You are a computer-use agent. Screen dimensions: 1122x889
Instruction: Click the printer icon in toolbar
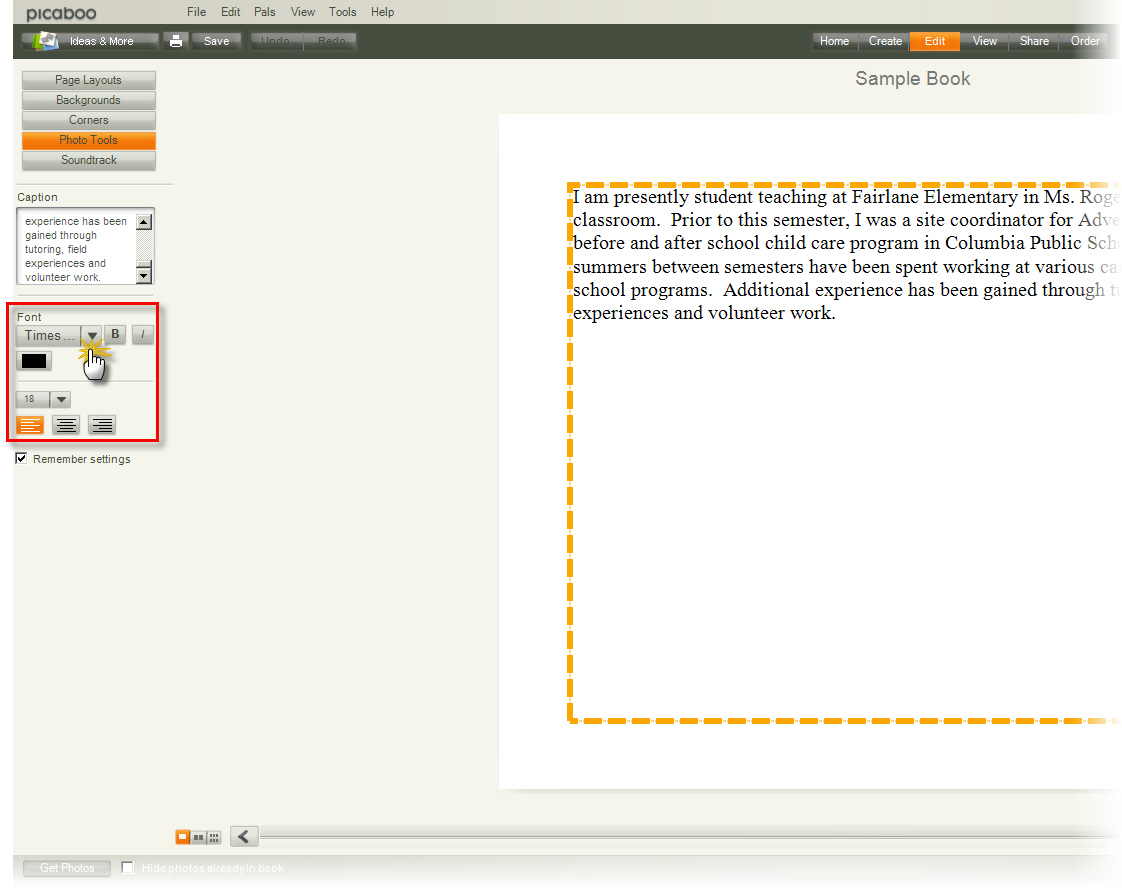[x=176, y=41]
